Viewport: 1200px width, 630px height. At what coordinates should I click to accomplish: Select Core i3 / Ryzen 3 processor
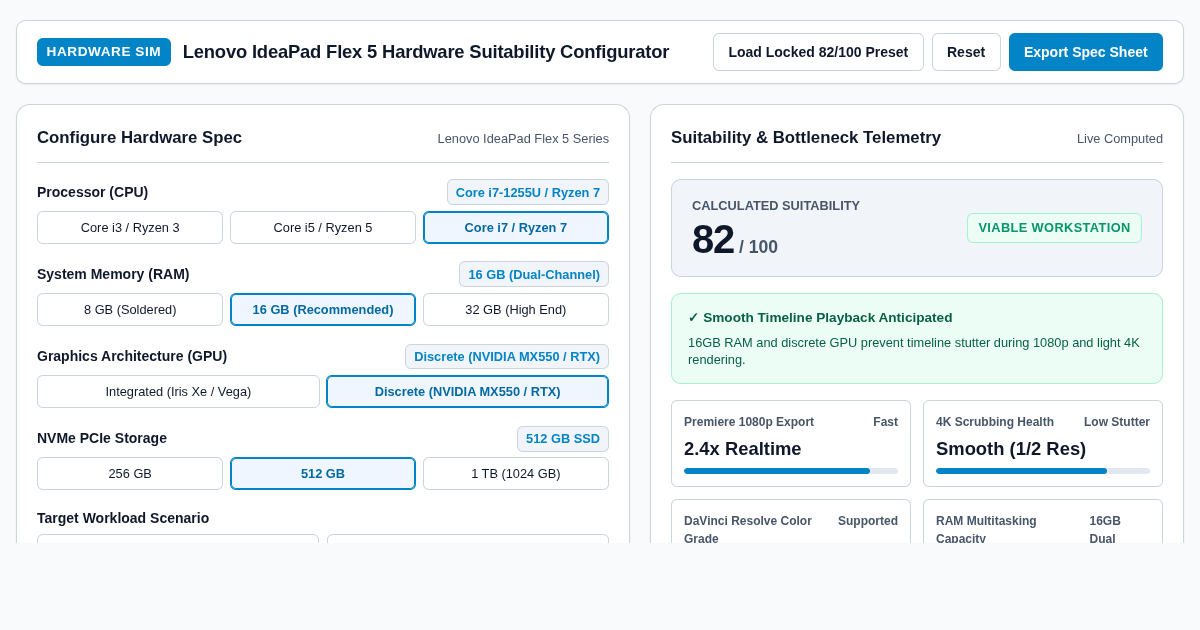tap(130, 227)
